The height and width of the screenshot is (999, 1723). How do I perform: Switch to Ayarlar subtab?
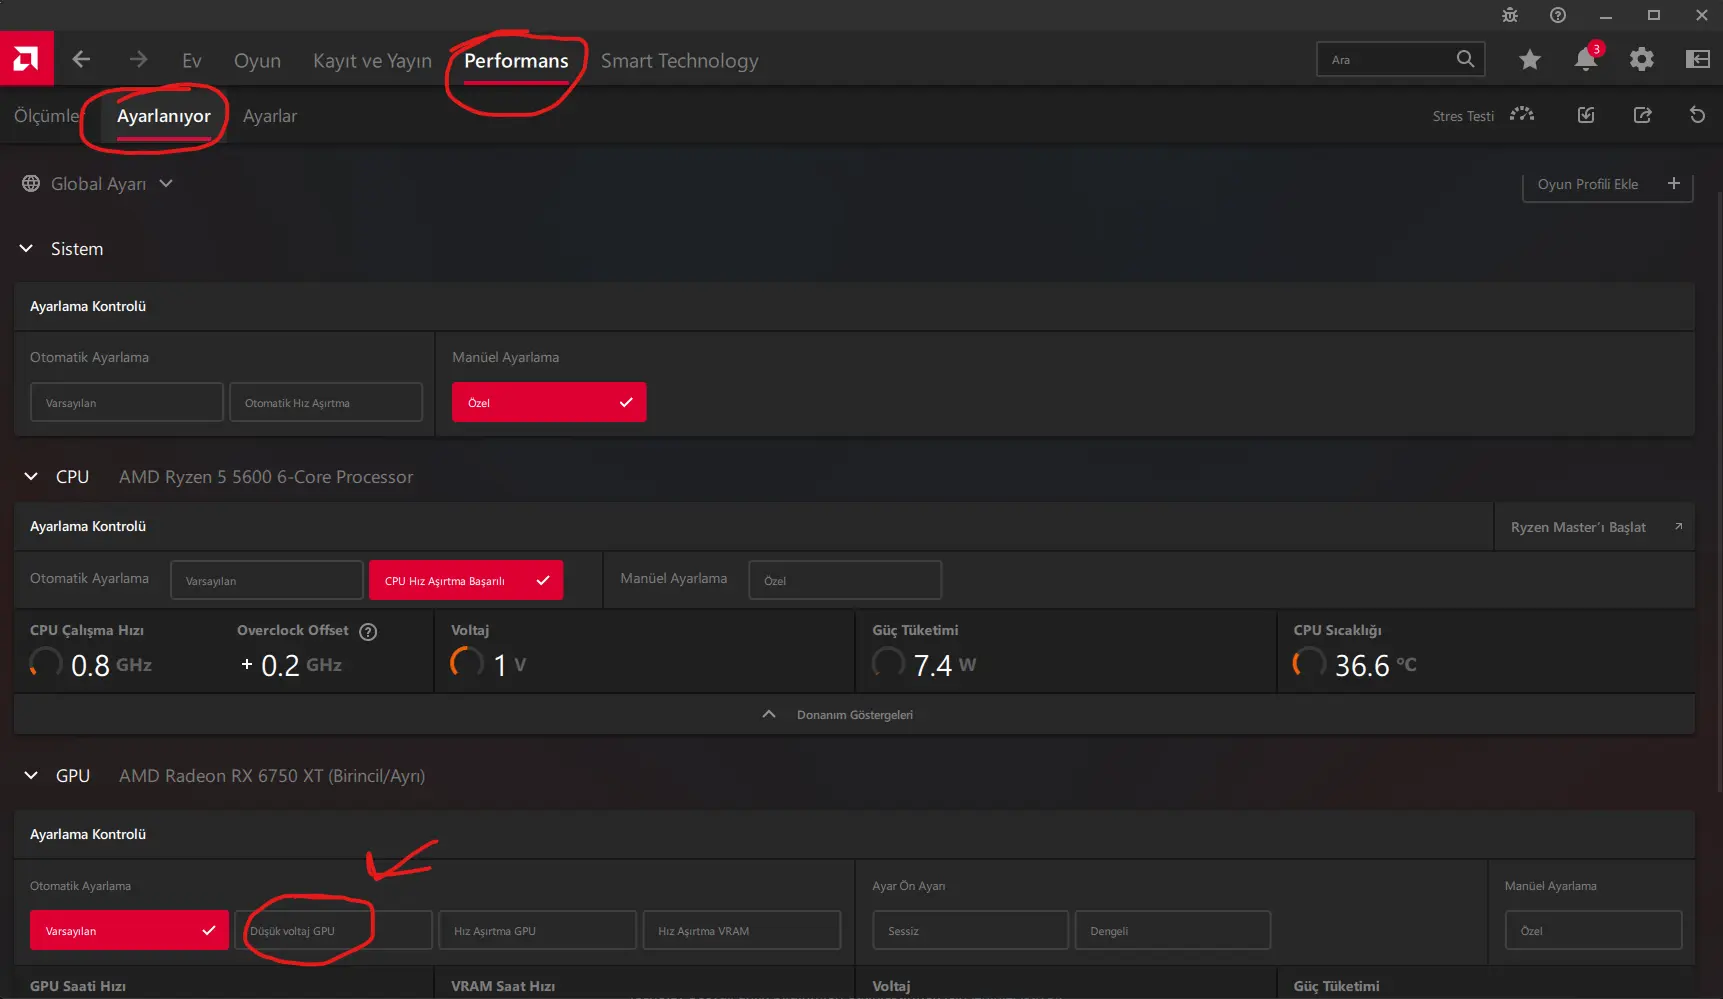click(270, 116)
